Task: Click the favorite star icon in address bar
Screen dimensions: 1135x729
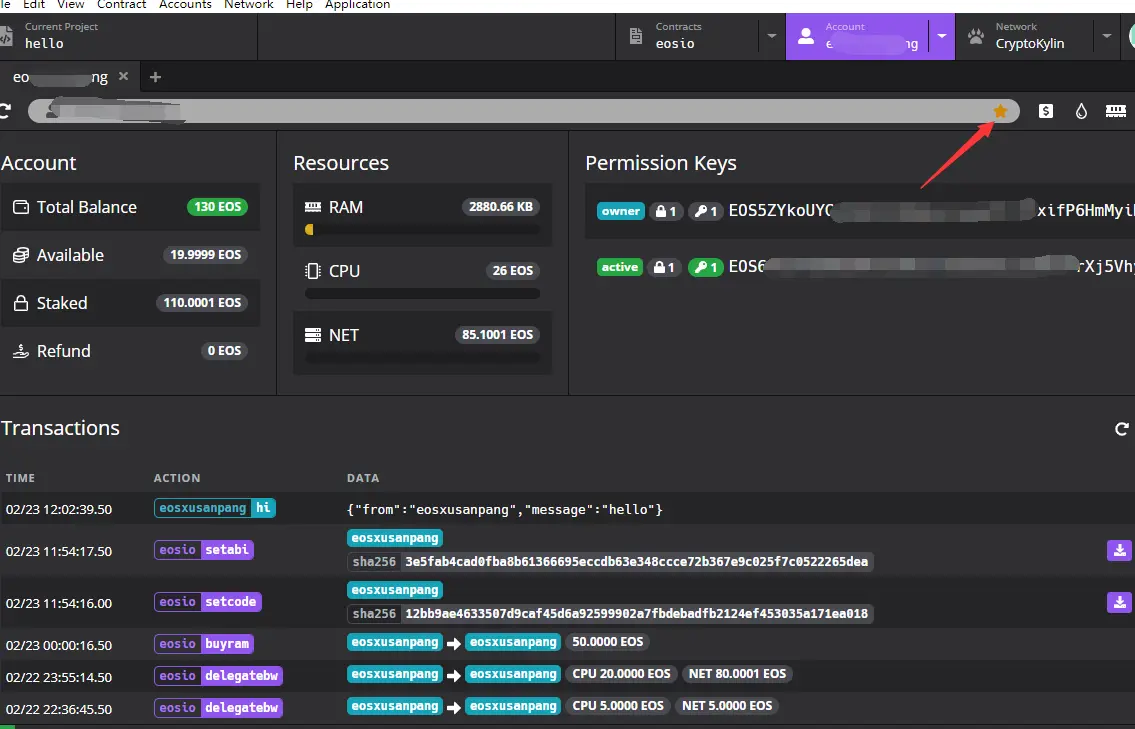Action: pyautogui.click(x=1000, y=111)
